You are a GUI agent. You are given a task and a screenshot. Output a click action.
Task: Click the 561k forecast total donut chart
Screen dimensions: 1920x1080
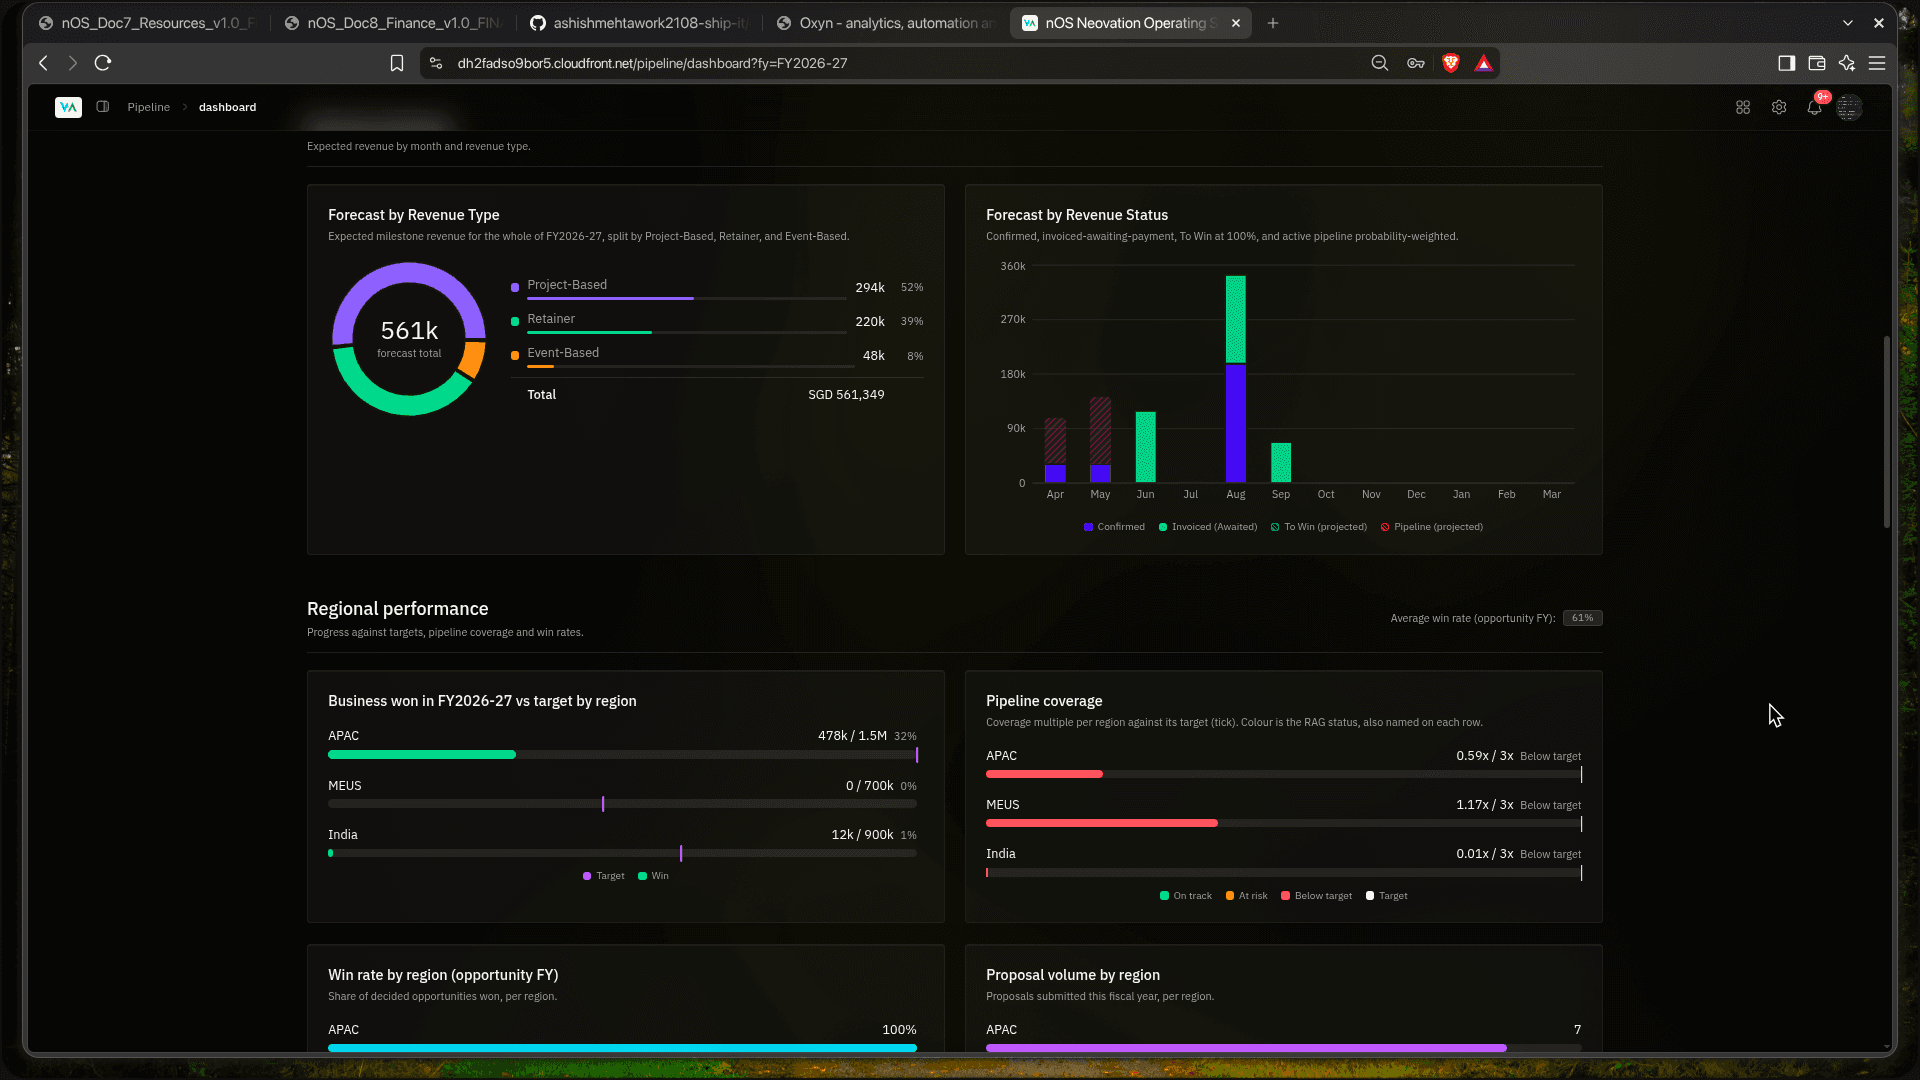pos(409,339)
